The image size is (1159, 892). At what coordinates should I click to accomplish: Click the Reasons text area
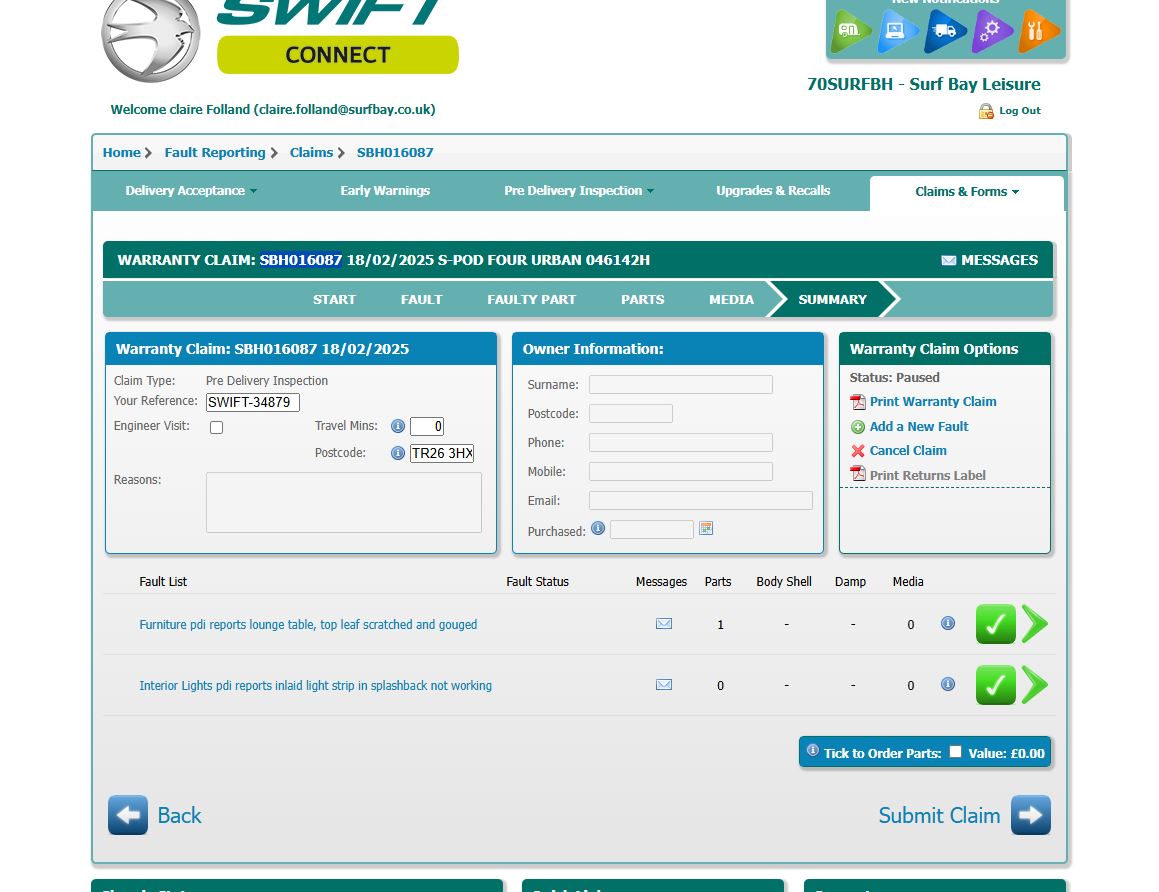tap(344, 503)
